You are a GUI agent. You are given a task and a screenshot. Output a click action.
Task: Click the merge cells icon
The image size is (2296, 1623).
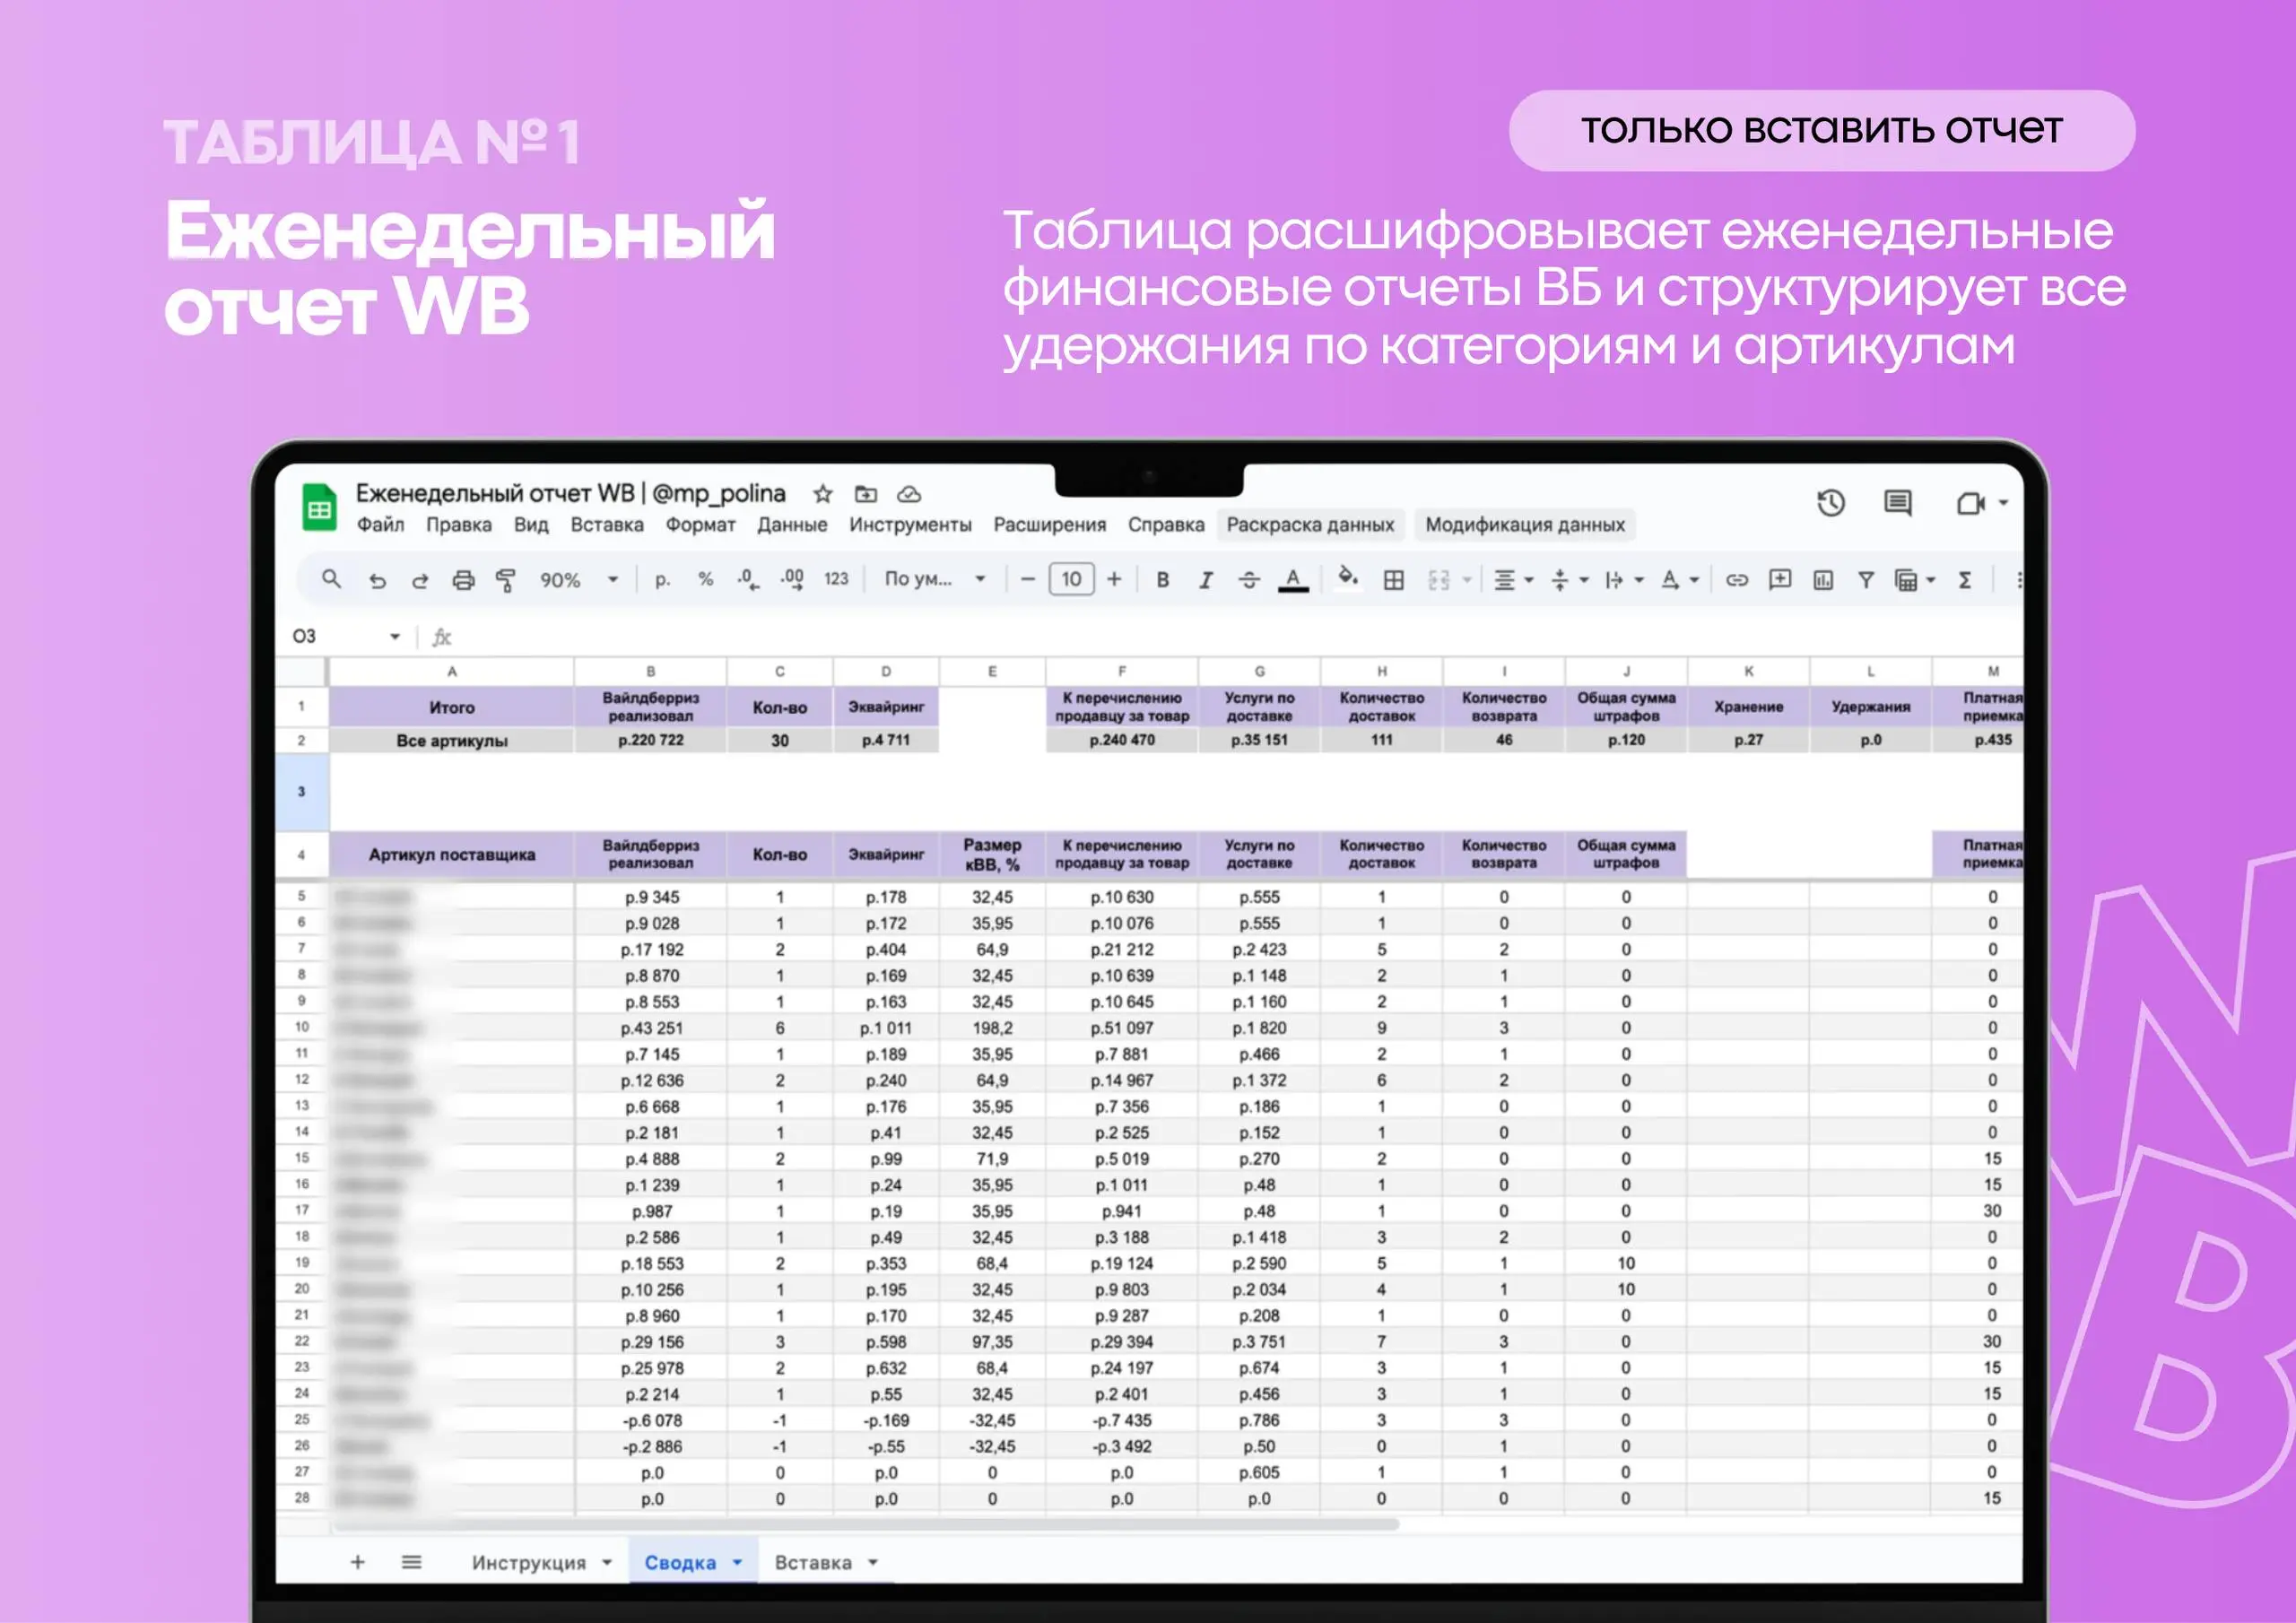pyautogui.click(x=1439, y=580)
